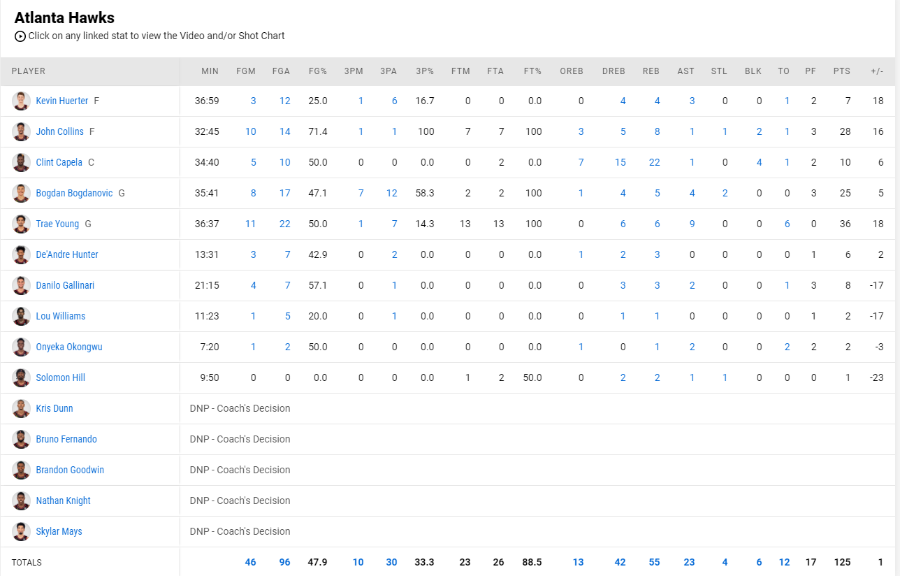The image size is (900, 576).
Task: Click Kris Dunn's DNP - Coach's Decision text
Action: point(240,408)
